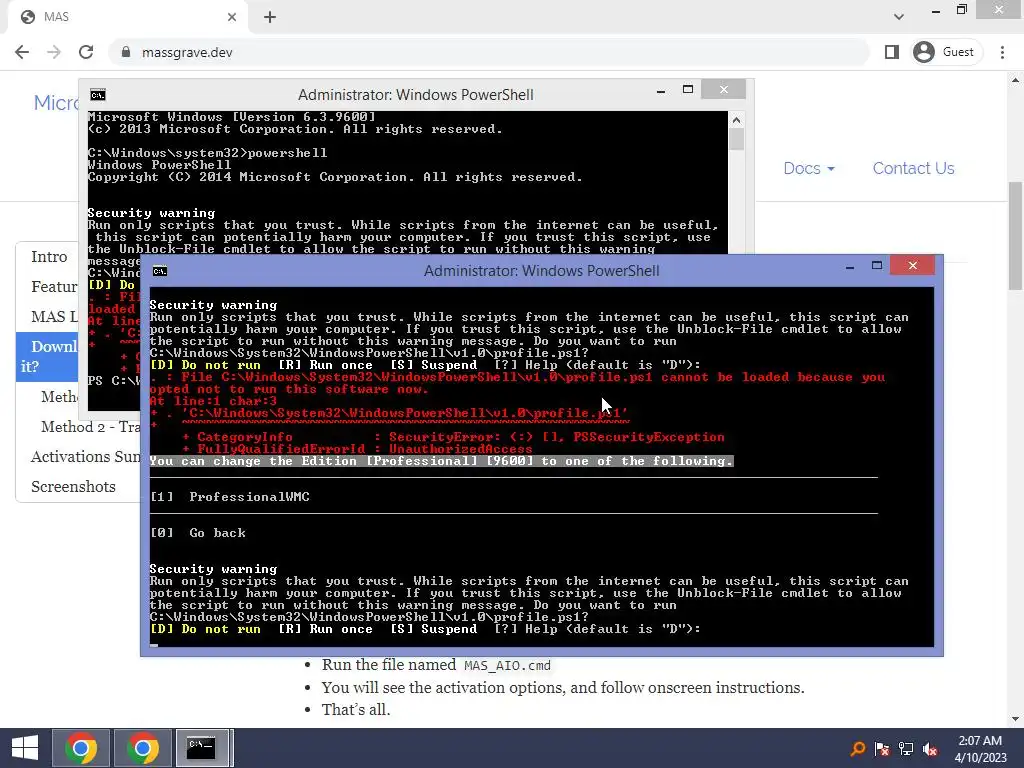Select the command prompt taskbar icon
The image size is (1024, 768).
tap(201, 748)
